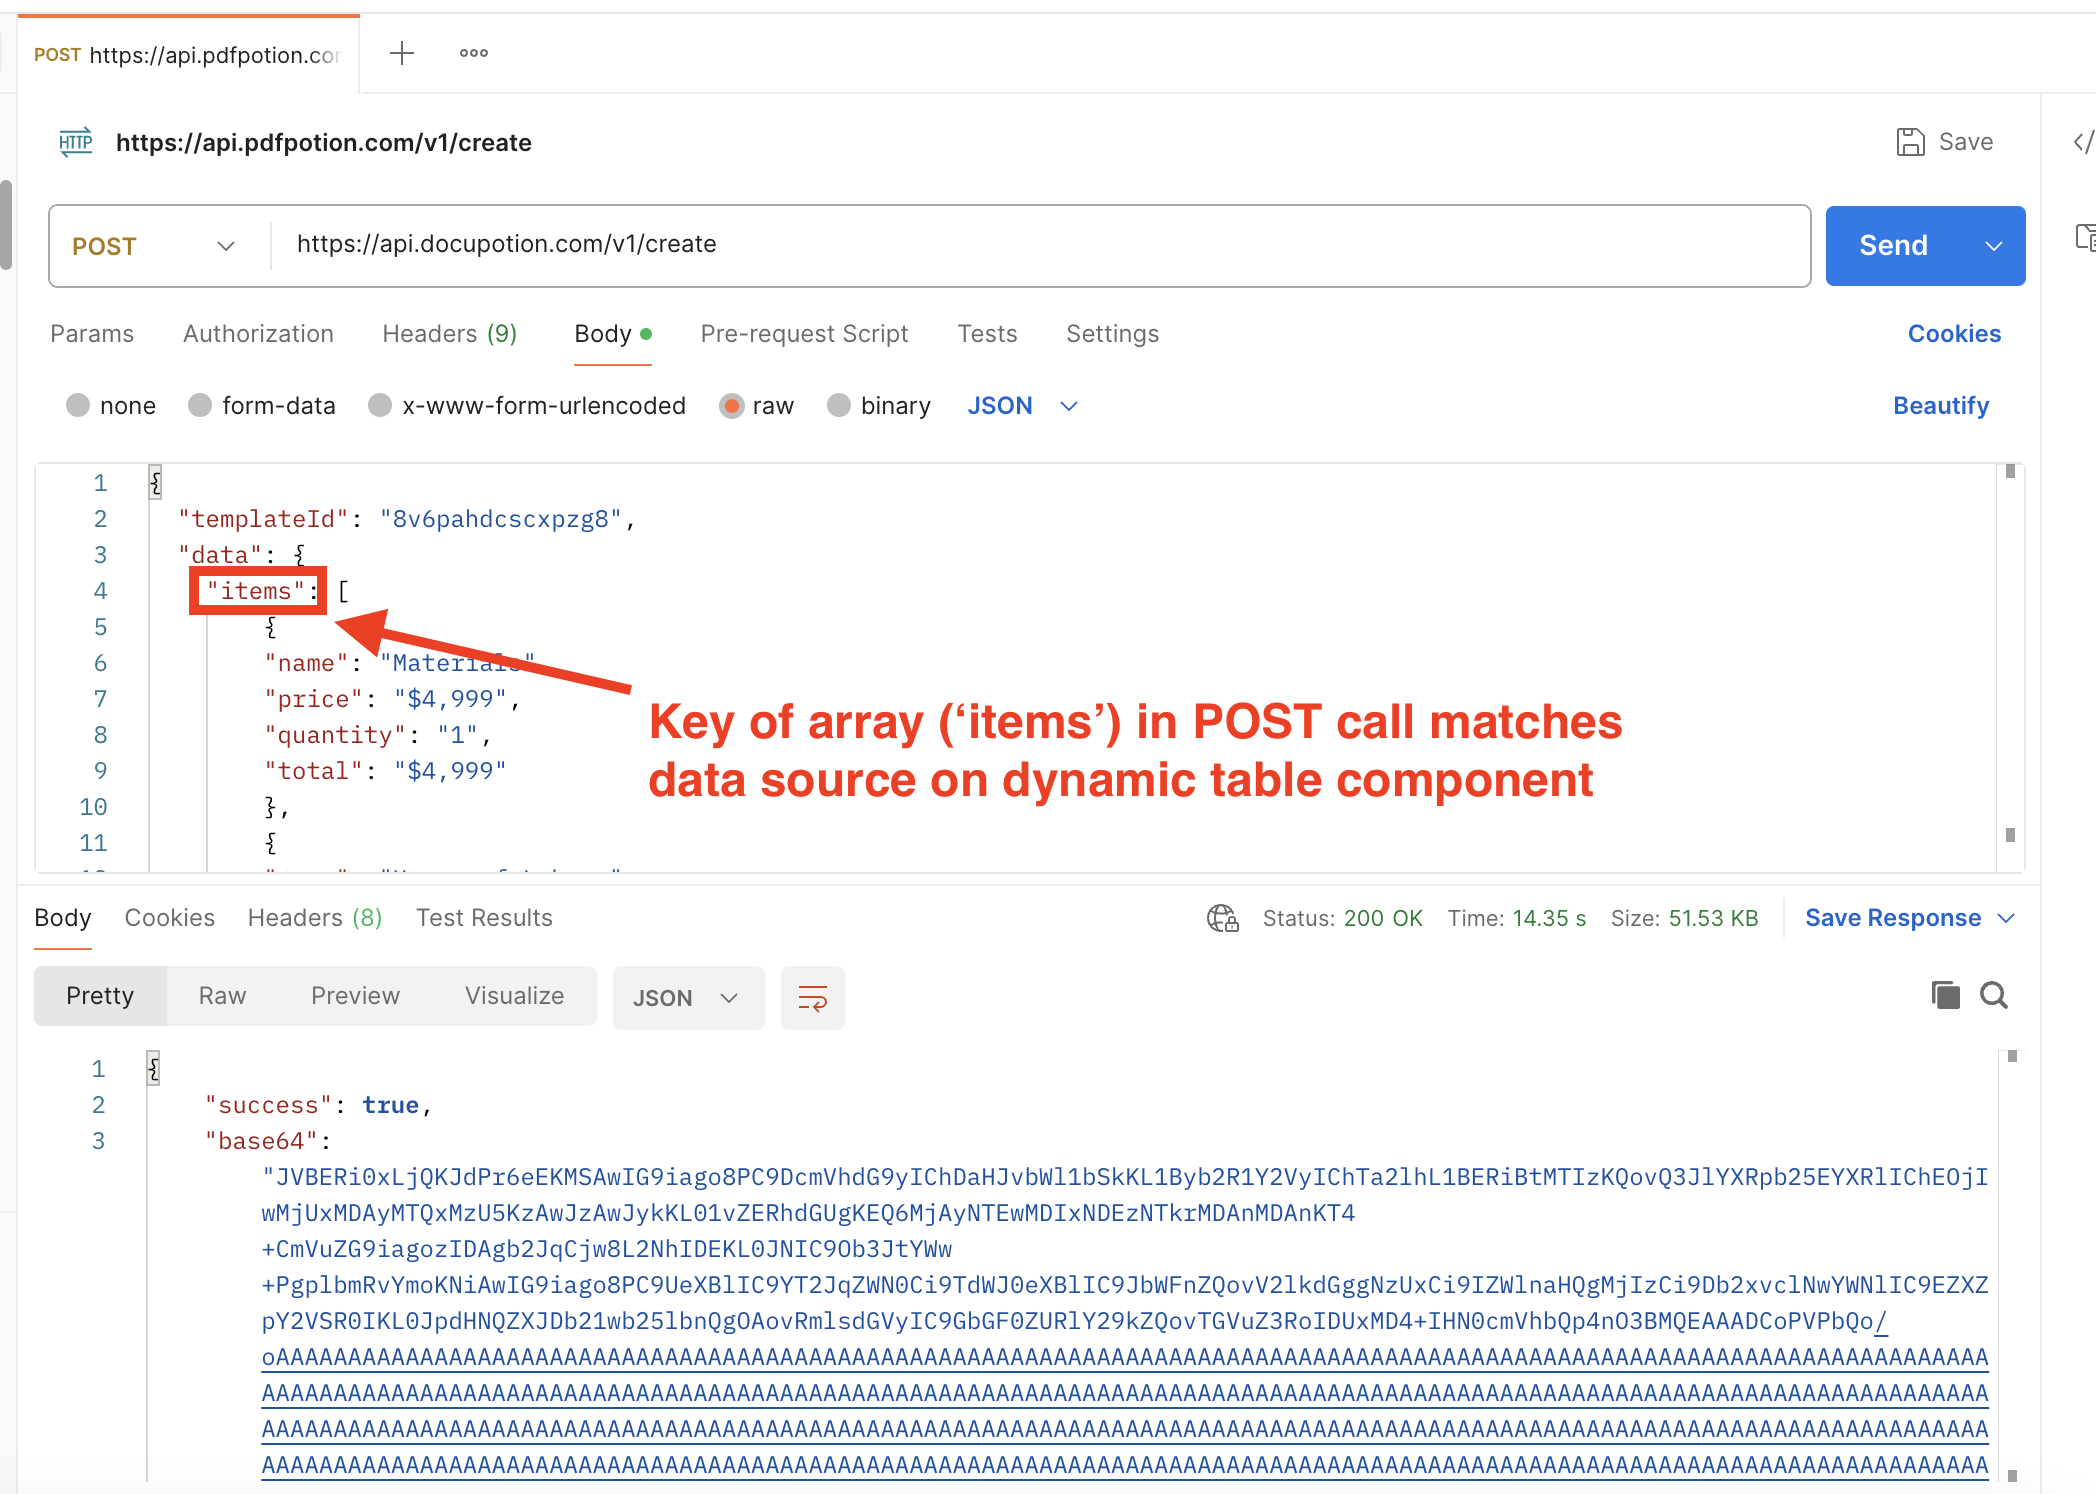Click the request URL input field
This screenshot has height=1494, width=2096.
coord(1040,244)
